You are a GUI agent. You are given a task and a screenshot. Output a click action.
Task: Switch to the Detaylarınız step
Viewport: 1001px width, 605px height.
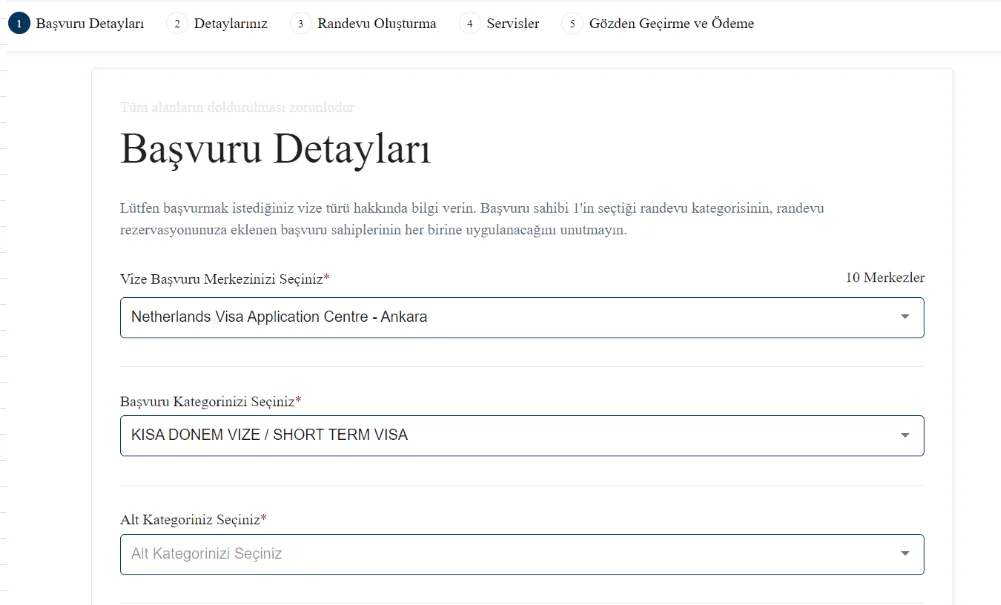point(230,22)
